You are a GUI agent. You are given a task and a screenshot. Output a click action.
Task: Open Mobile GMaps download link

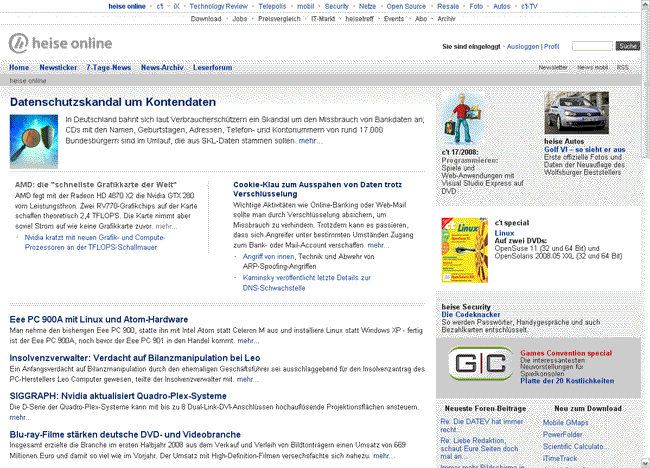565,423
